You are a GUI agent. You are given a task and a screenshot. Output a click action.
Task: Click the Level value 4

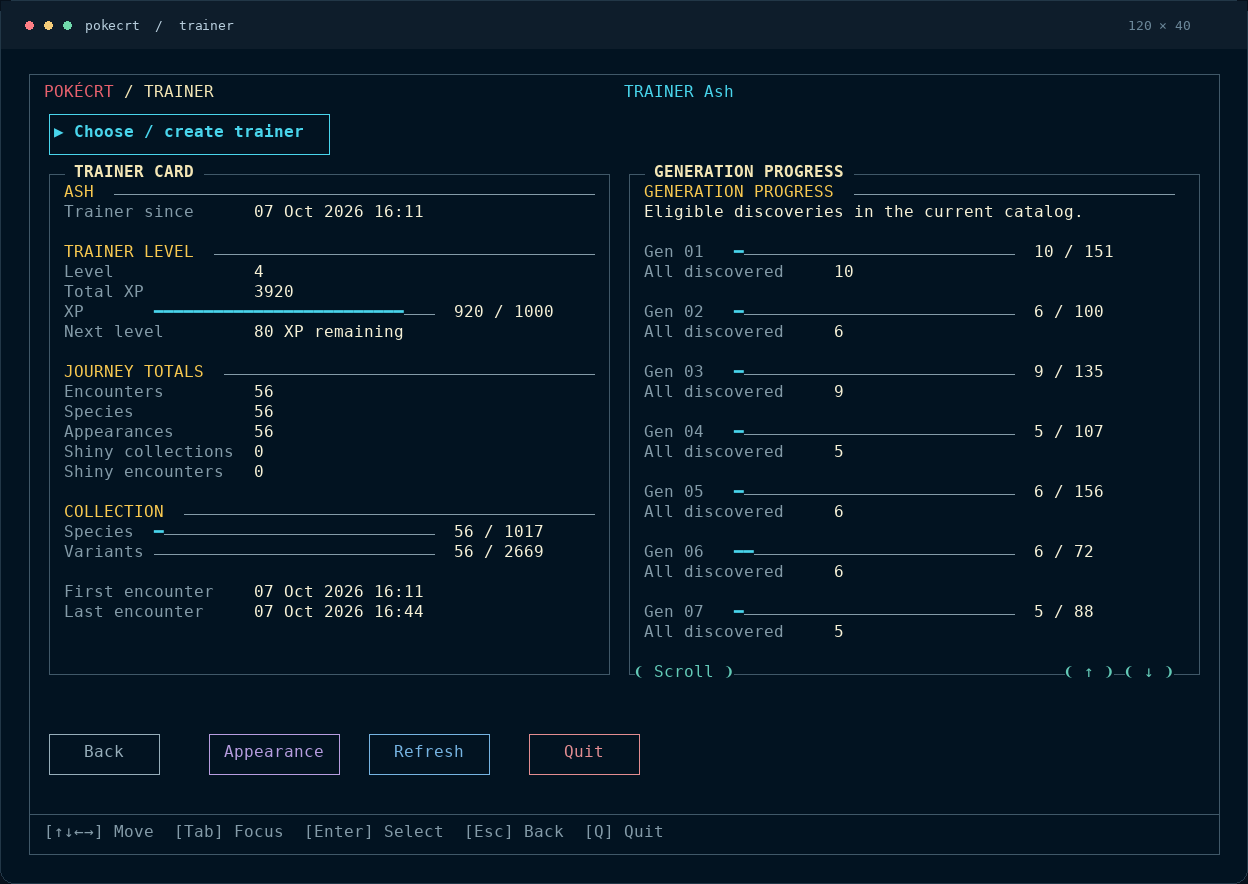click(259, 272)
